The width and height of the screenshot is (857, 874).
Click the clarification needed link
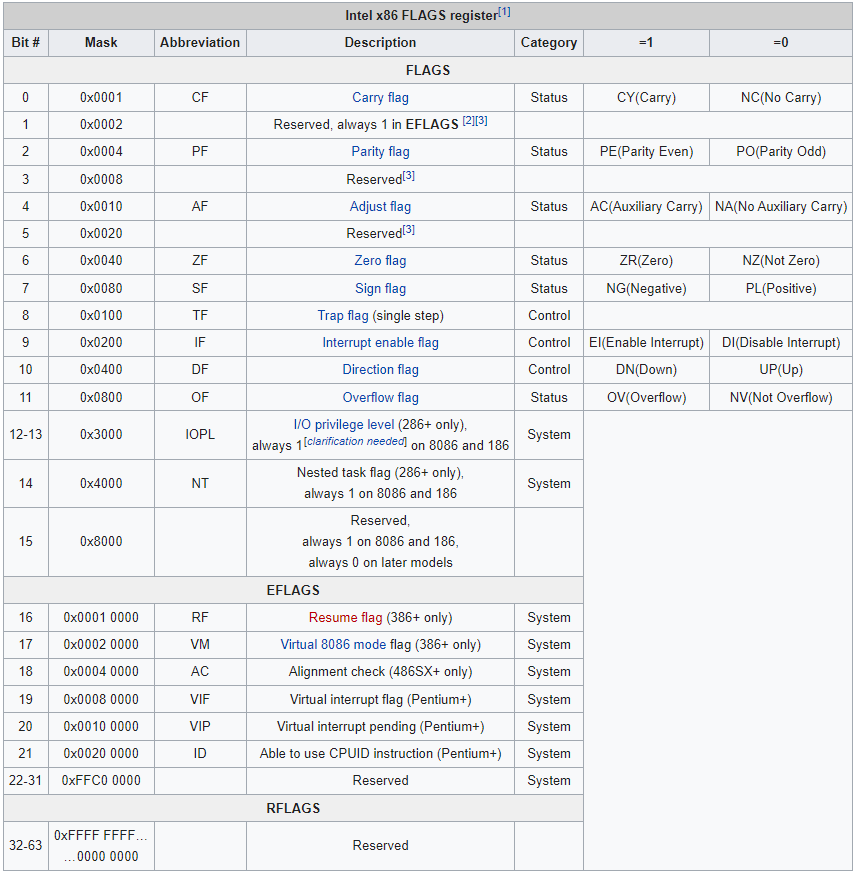(x=355, y=441)
